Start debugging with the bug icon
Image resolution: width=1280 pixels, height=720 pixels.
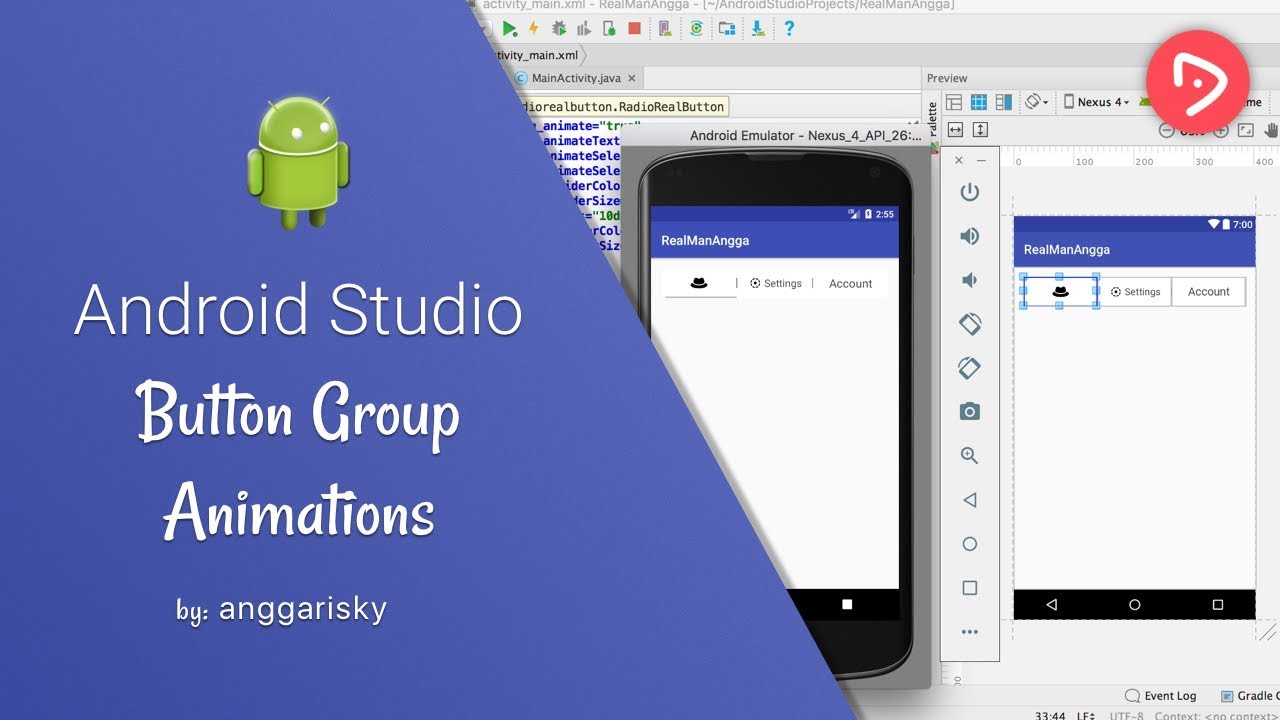(560, 28)
